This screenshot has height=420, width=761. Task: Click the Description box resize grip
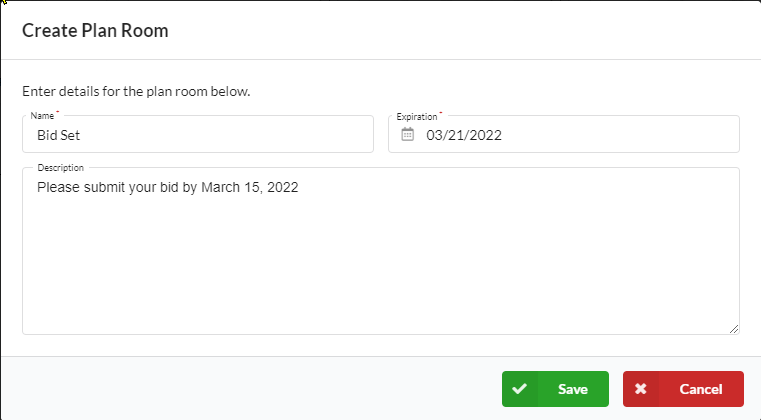(734, 329)
